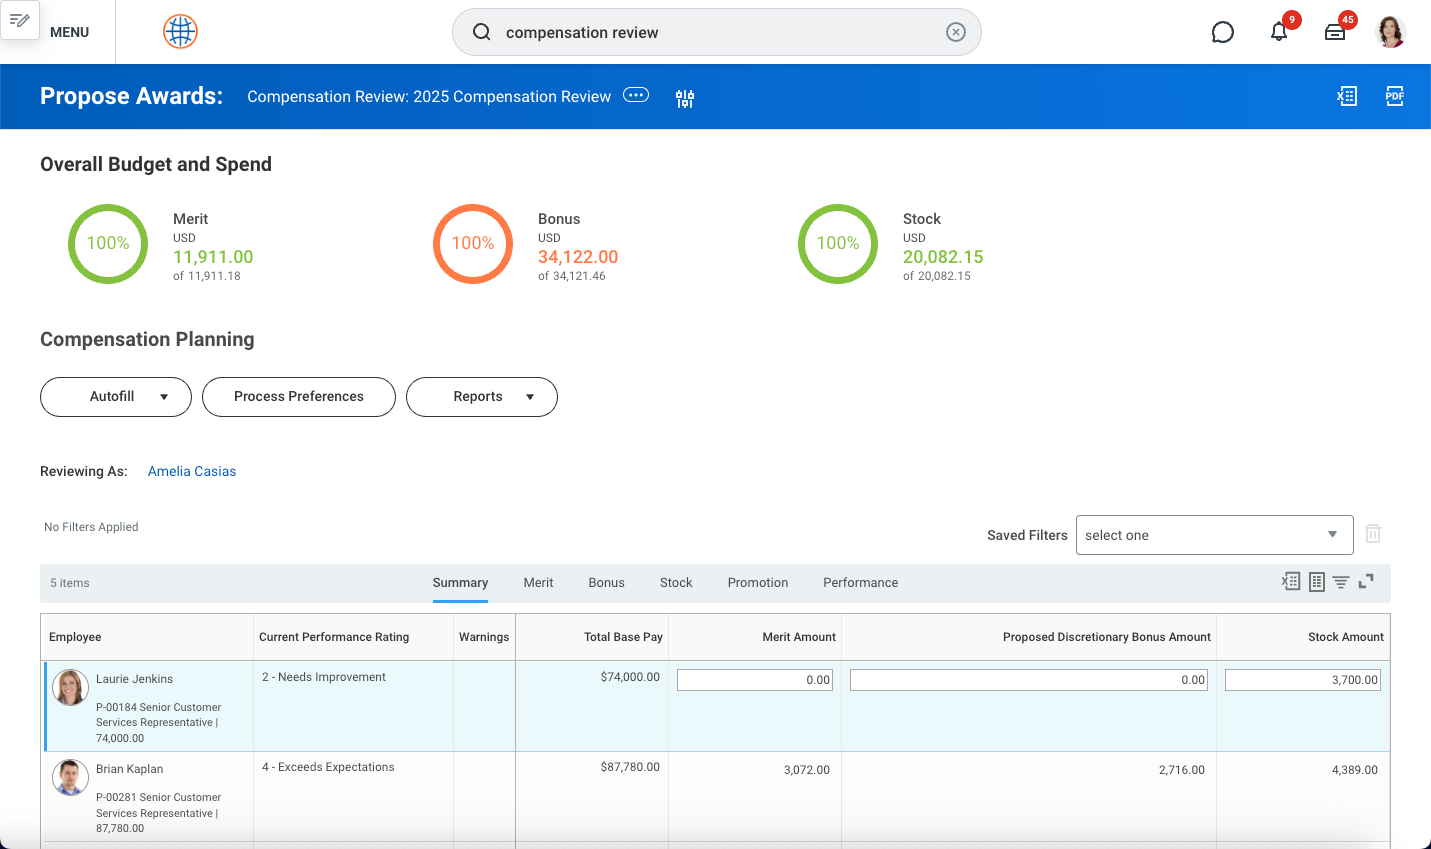Switch the grid to expanded row view
The height and width of the screenshot is (849, 1431).
1316,581
